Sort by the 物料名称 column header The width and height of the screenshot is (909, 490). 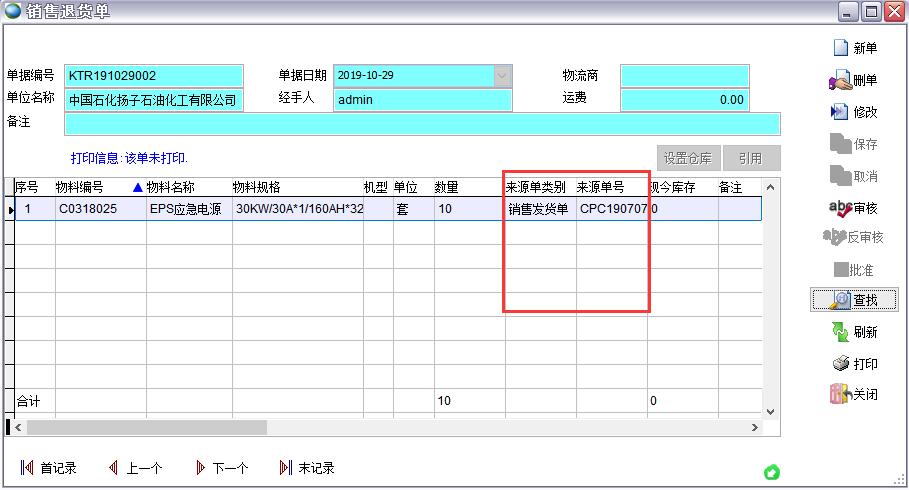[170, 187]
